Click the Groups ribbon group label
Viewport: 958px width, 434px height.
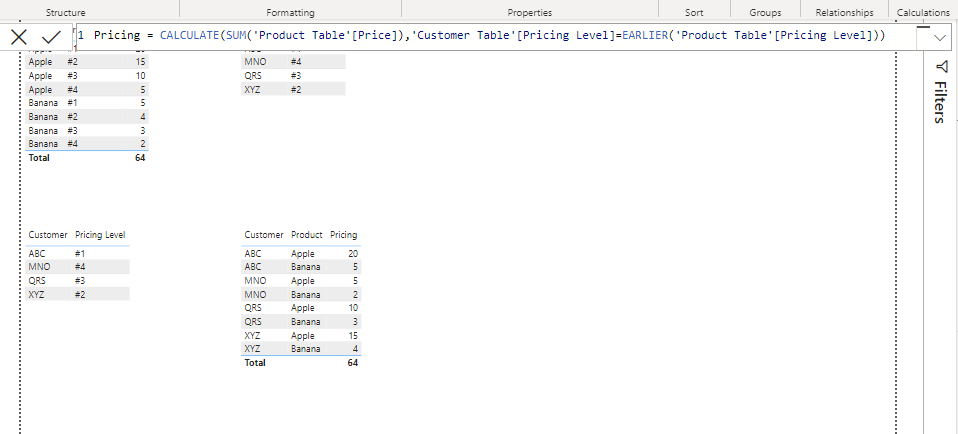tap(766, 12)
